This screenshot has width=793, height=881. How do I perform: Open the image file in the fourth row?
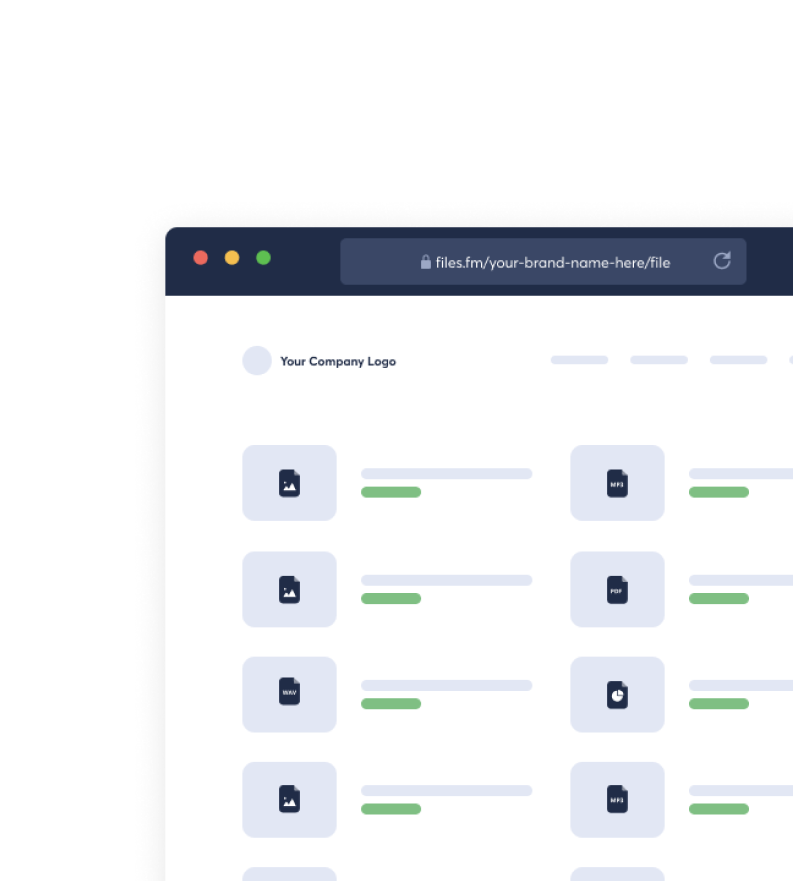point(289,799)
